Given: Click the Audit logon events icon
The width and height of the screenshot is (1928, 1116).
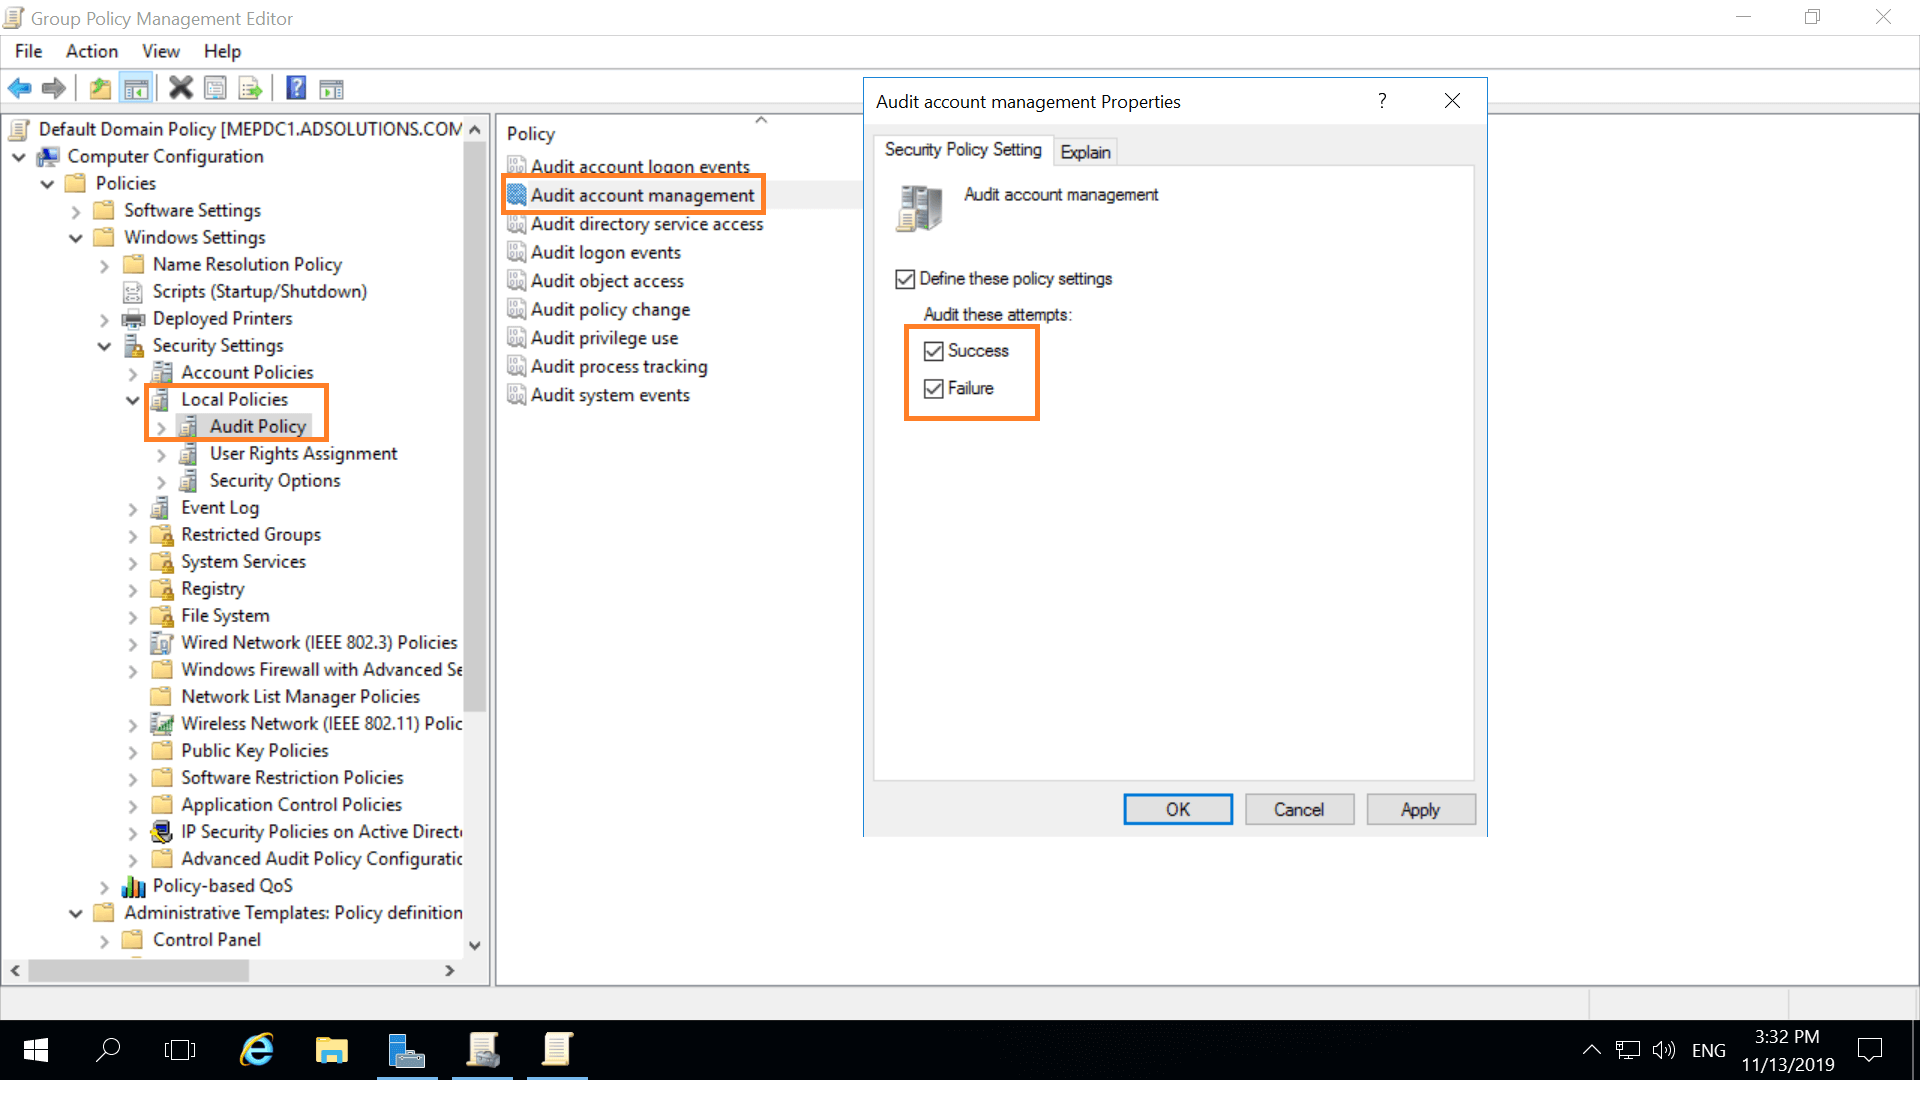Looking at the screenshot, I should [515, 251].
